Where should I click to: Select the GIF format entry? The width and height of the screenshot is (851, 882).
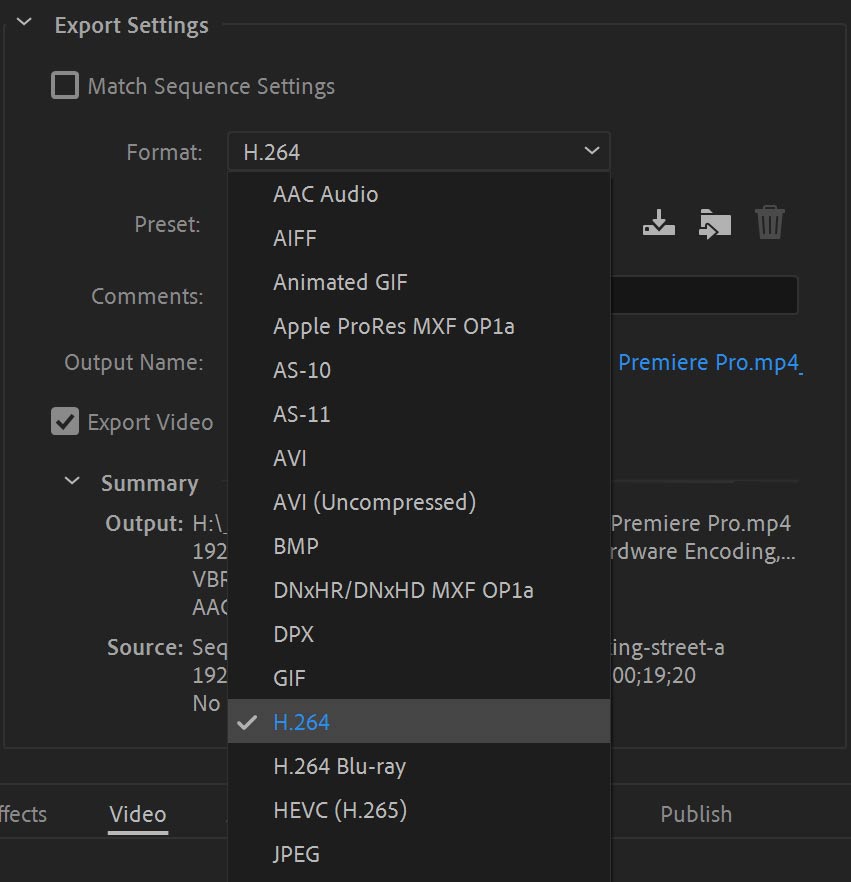(x=418, y=678)
